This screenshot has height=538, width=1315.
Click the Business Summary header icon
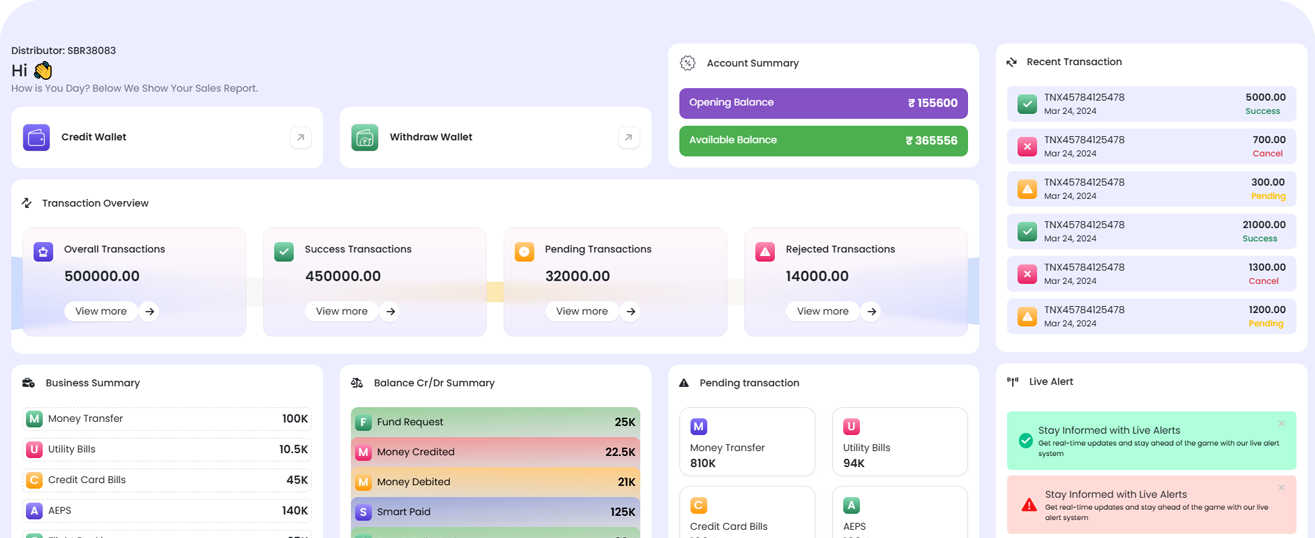point(28,383)
